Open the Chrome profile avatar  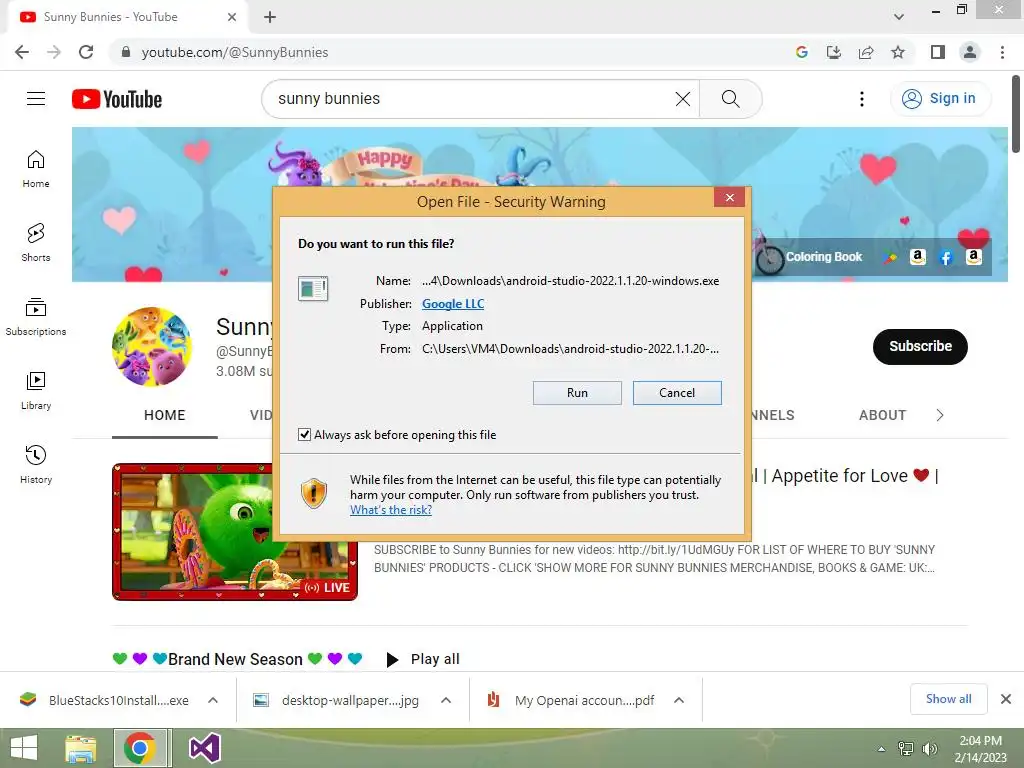click(970, 52)
